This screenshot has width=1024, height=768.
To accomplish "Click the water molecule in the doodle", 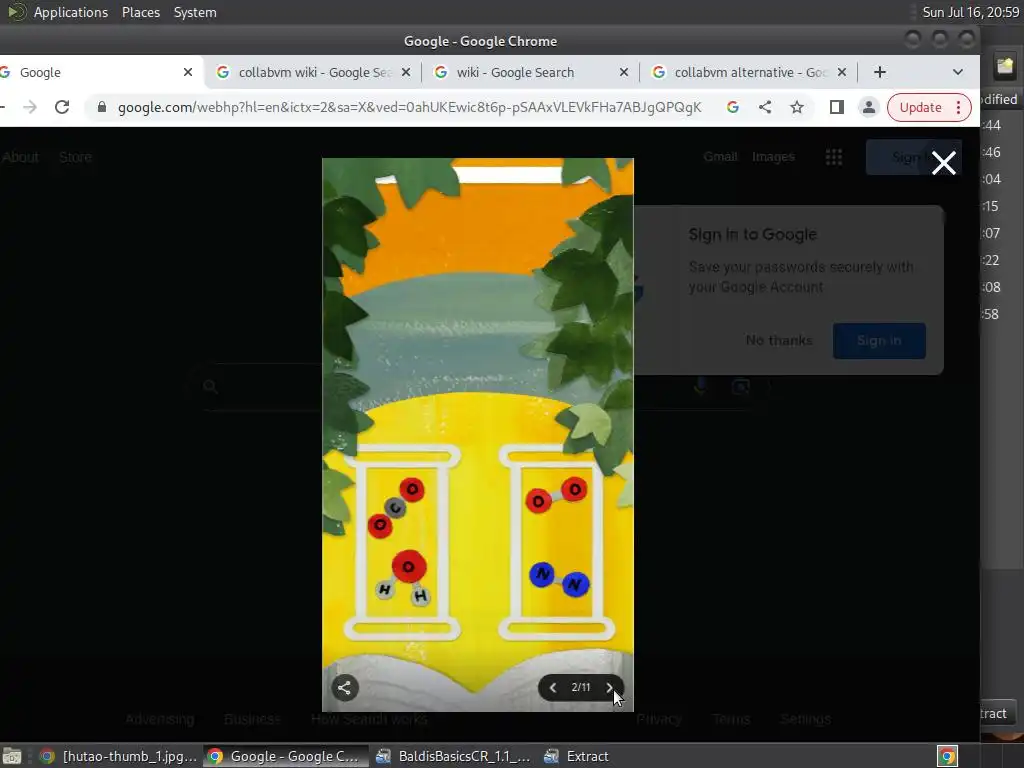I will pyautogui.click(x=404, y=577).
